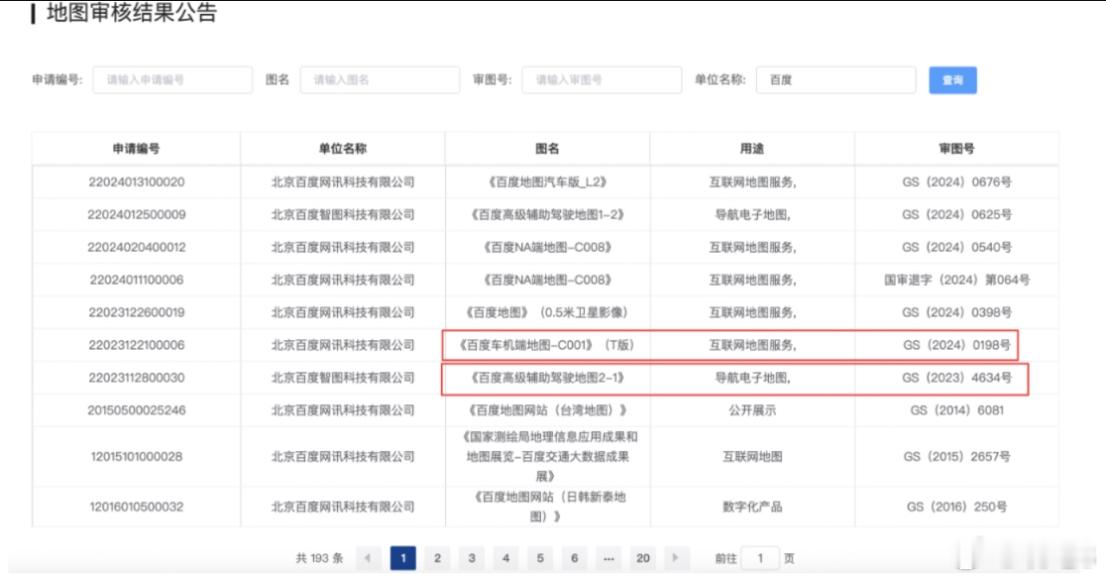1106x581 pixels.
Task: Click map name 《百度高级辅助驾驶地图1-2》
Action: (x=547, y=214)
